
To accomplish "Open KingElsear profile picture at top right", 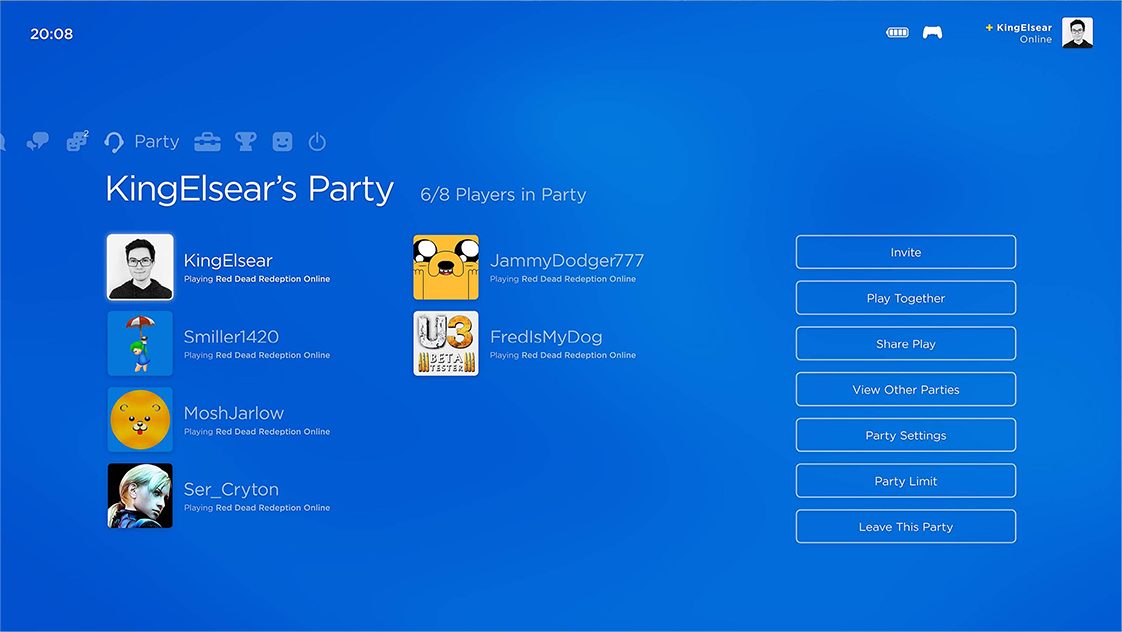I will click(1077, 33).
